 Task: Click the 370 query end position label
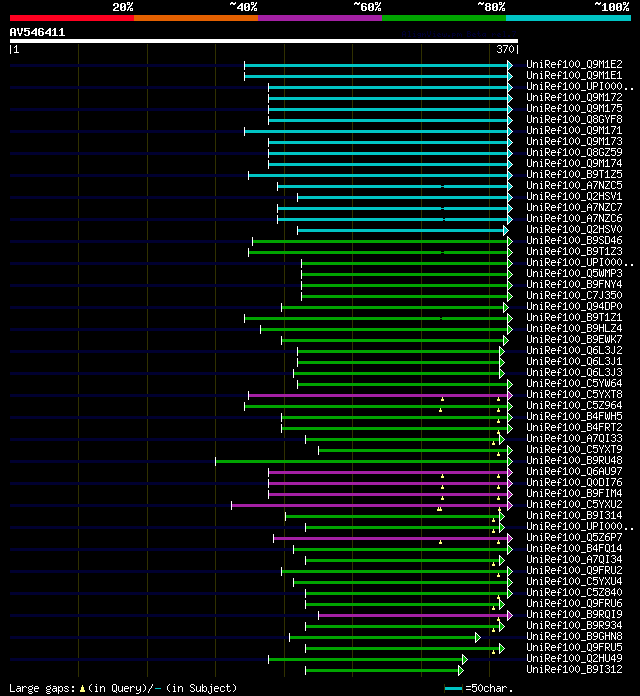[x=505, y=49]
